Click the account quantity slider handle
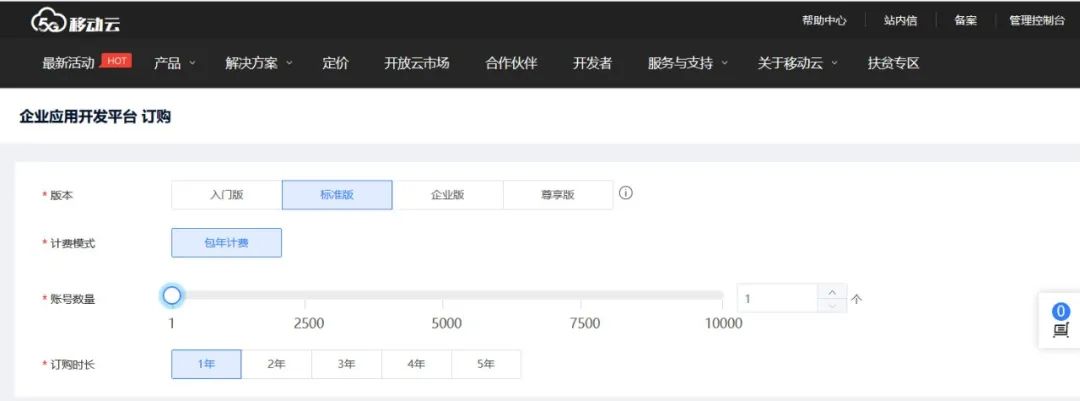The image size is (1080, 401). pos(172,295)
